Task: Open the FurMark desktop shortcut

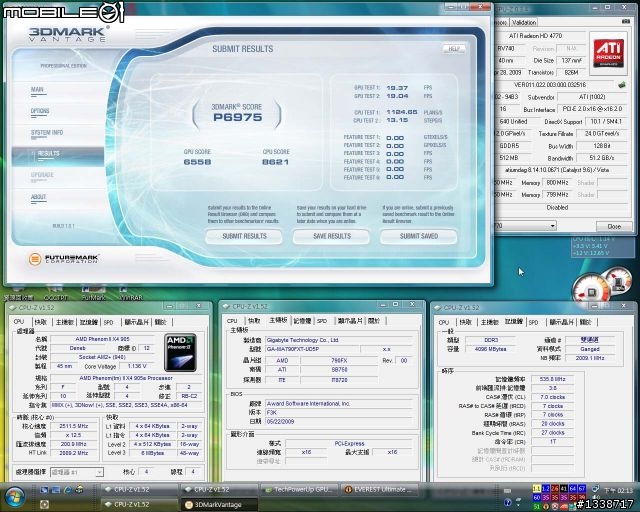Action: (x=94, y=292)
